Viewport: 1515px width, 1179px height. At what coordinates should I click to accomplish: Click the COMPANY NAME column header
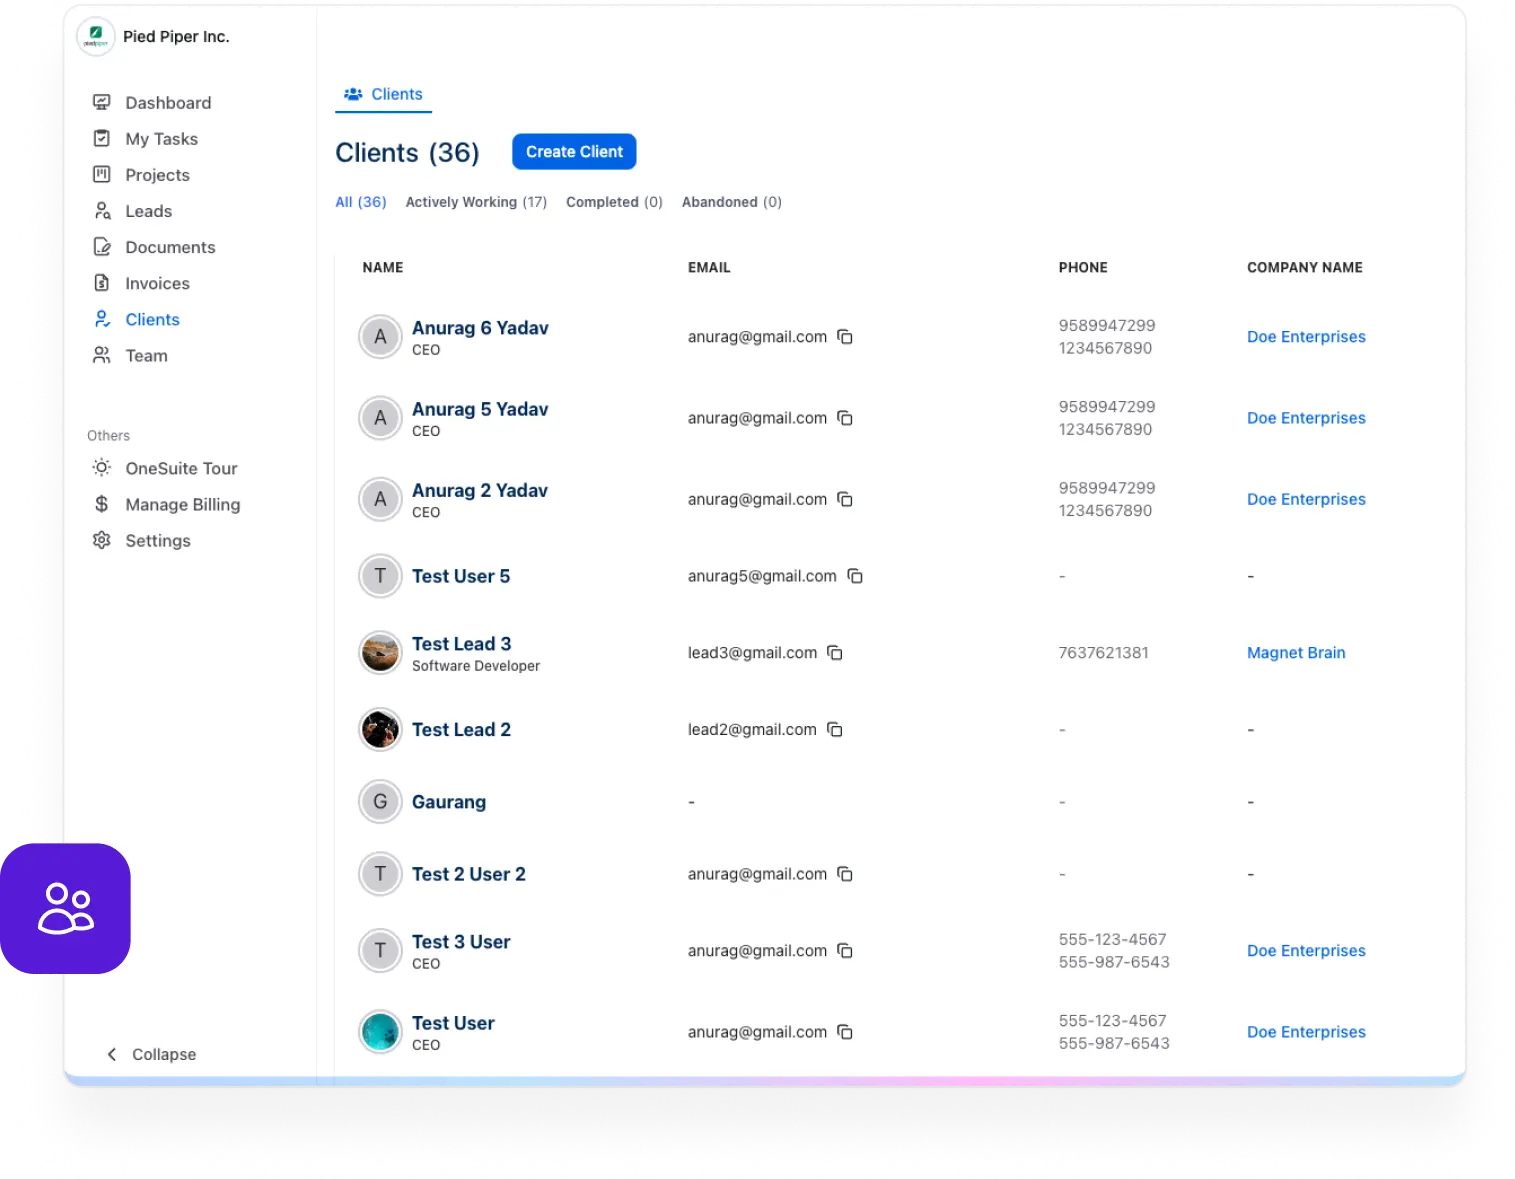[x=1305, y=267]
